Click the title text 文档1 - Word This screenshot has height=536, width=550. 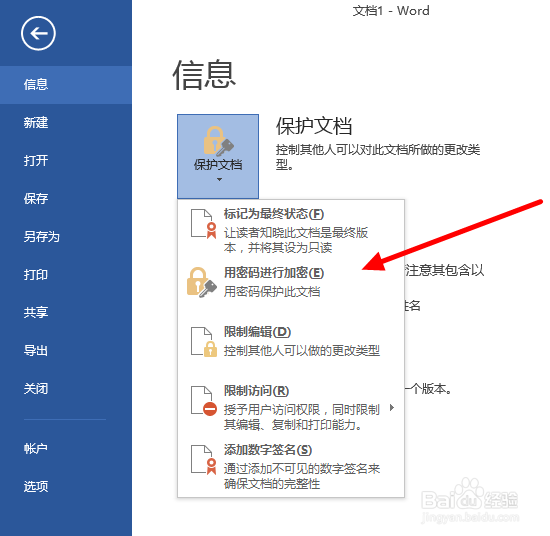tap(391, 11)
